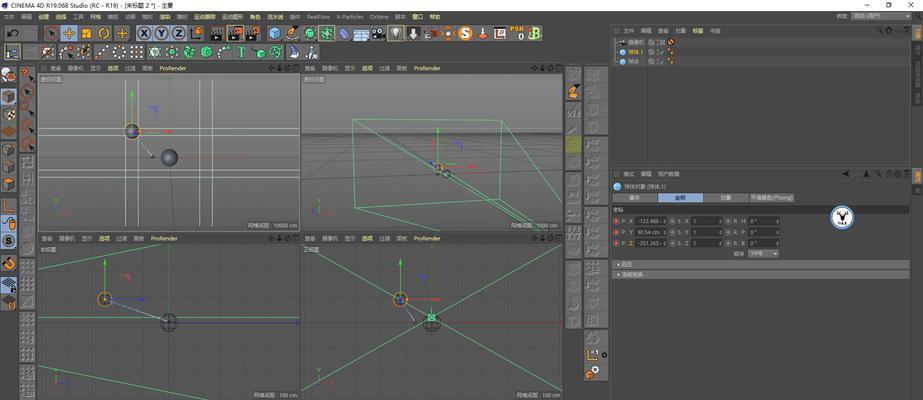The image size is (923, 400).
Task: Toggle layer checkbox of 摄像机 row
Action: [x=652, y=42]
